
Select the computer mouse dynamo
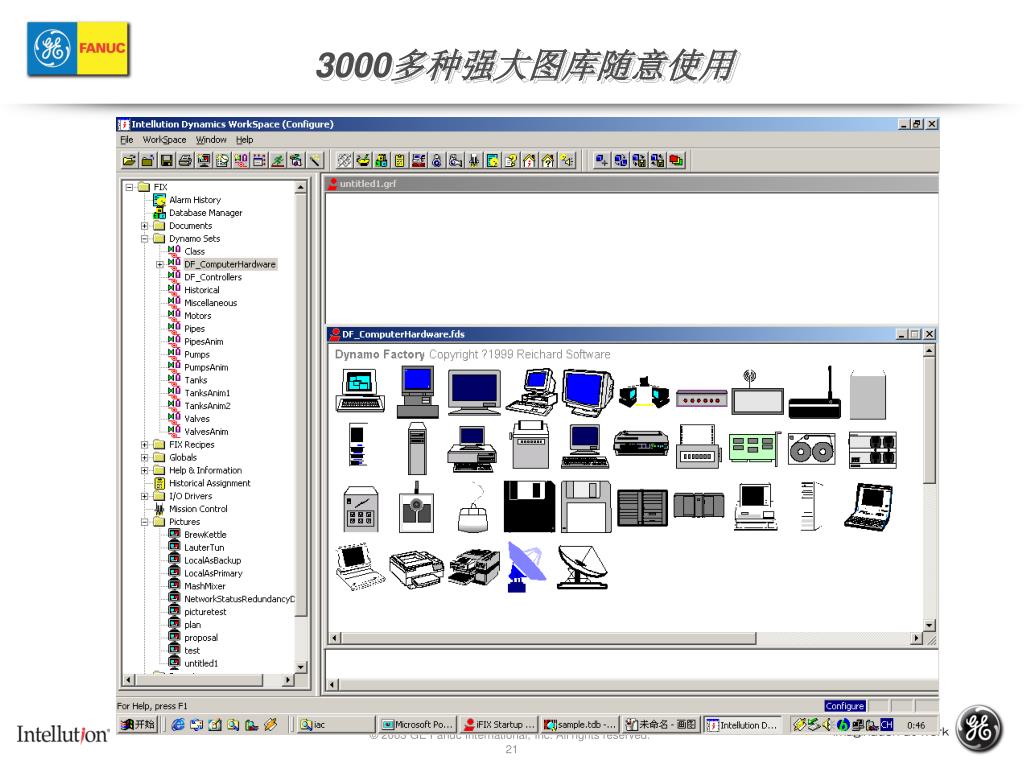(x=473, y=509)
